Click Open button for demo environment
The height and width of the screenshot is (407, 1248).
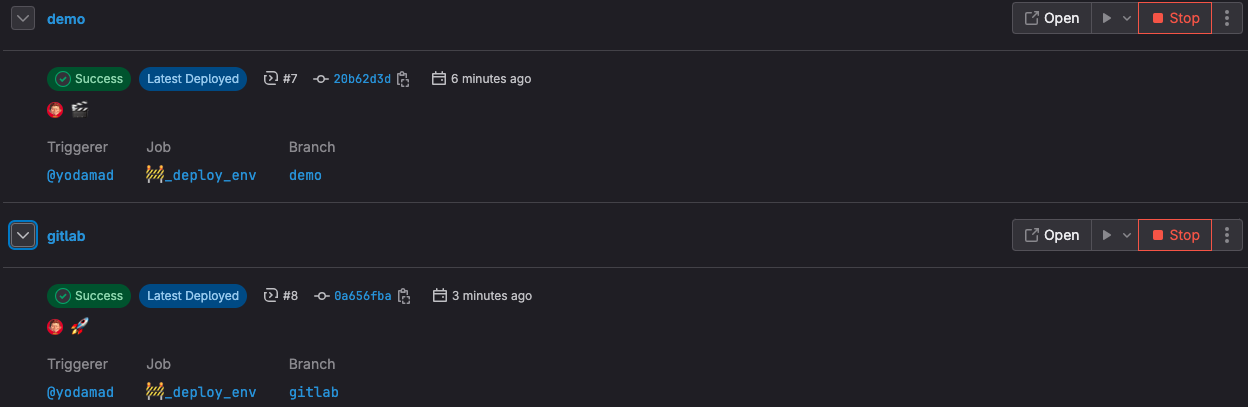click(x=1051, y=18)
